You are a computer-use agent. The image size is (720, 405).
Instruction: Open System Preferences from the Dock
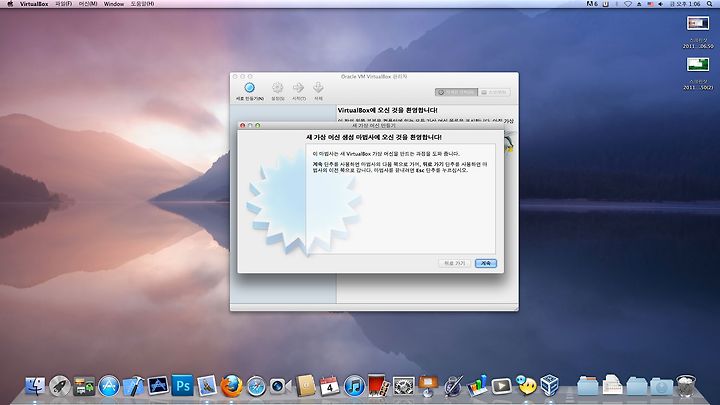click(404, 386)
